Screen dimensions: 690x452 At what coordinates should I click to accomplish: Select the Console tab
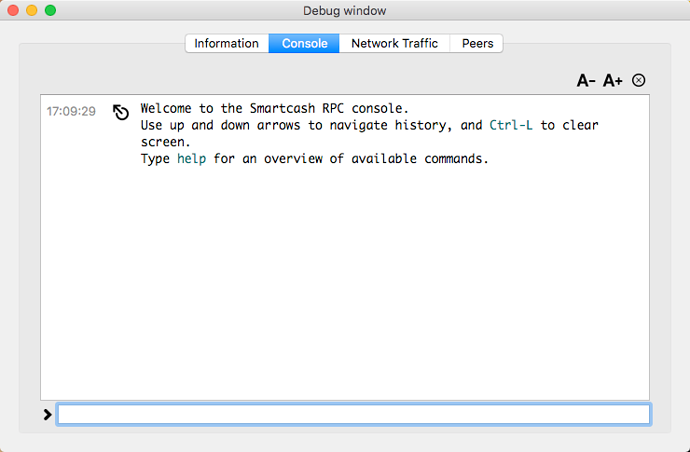(x=304, y=43)
